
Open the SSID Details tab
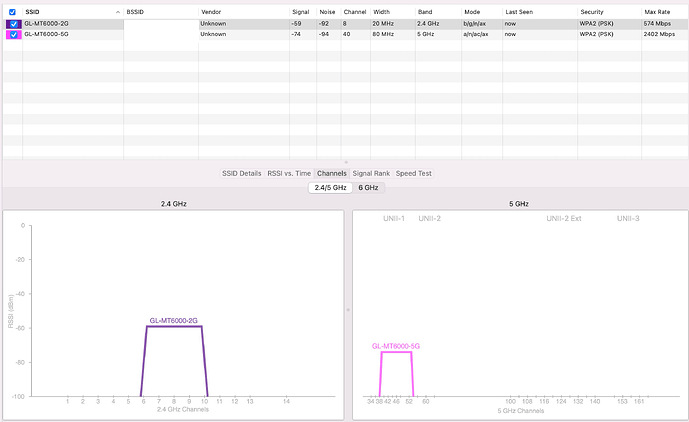(242, 173)
